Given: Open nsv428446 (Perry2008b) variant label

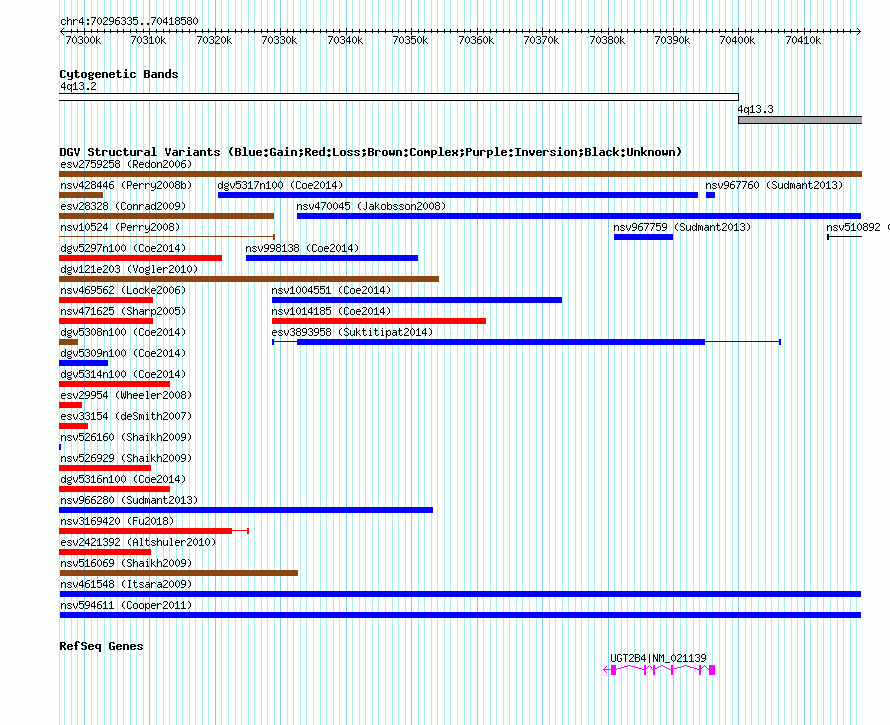Looking at the screenshot, I should tap(126, 185).
